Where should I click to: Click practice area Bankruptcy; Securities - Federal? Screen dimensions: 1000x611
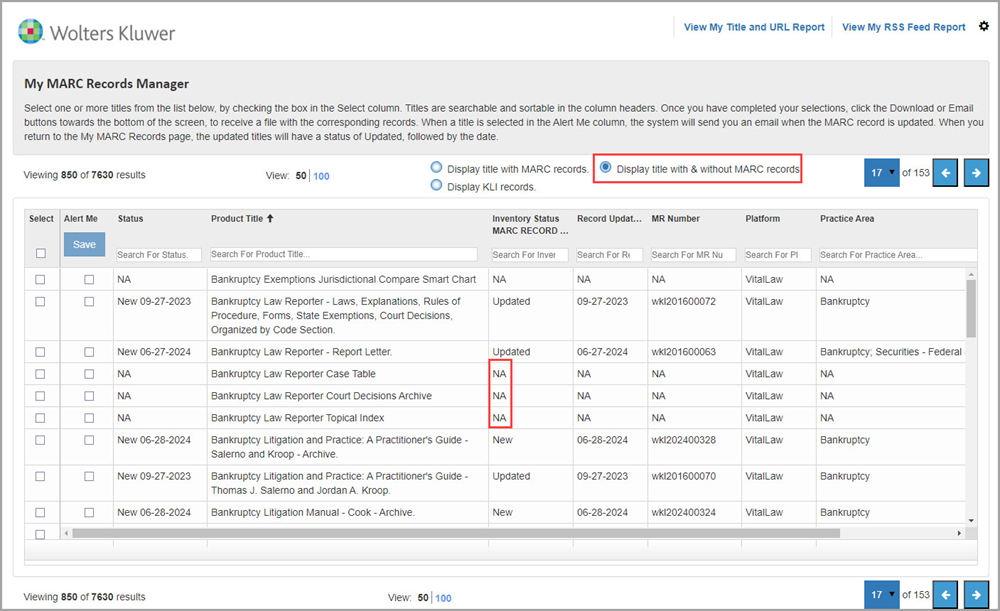pos(891,351)
